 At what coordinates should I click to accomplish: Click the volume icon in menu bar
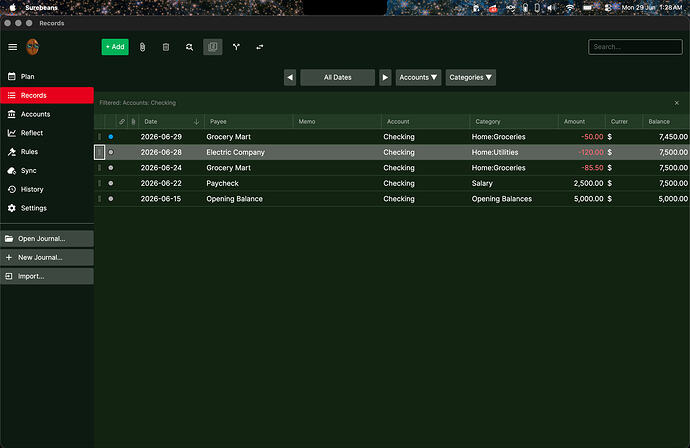coord(551,7)
